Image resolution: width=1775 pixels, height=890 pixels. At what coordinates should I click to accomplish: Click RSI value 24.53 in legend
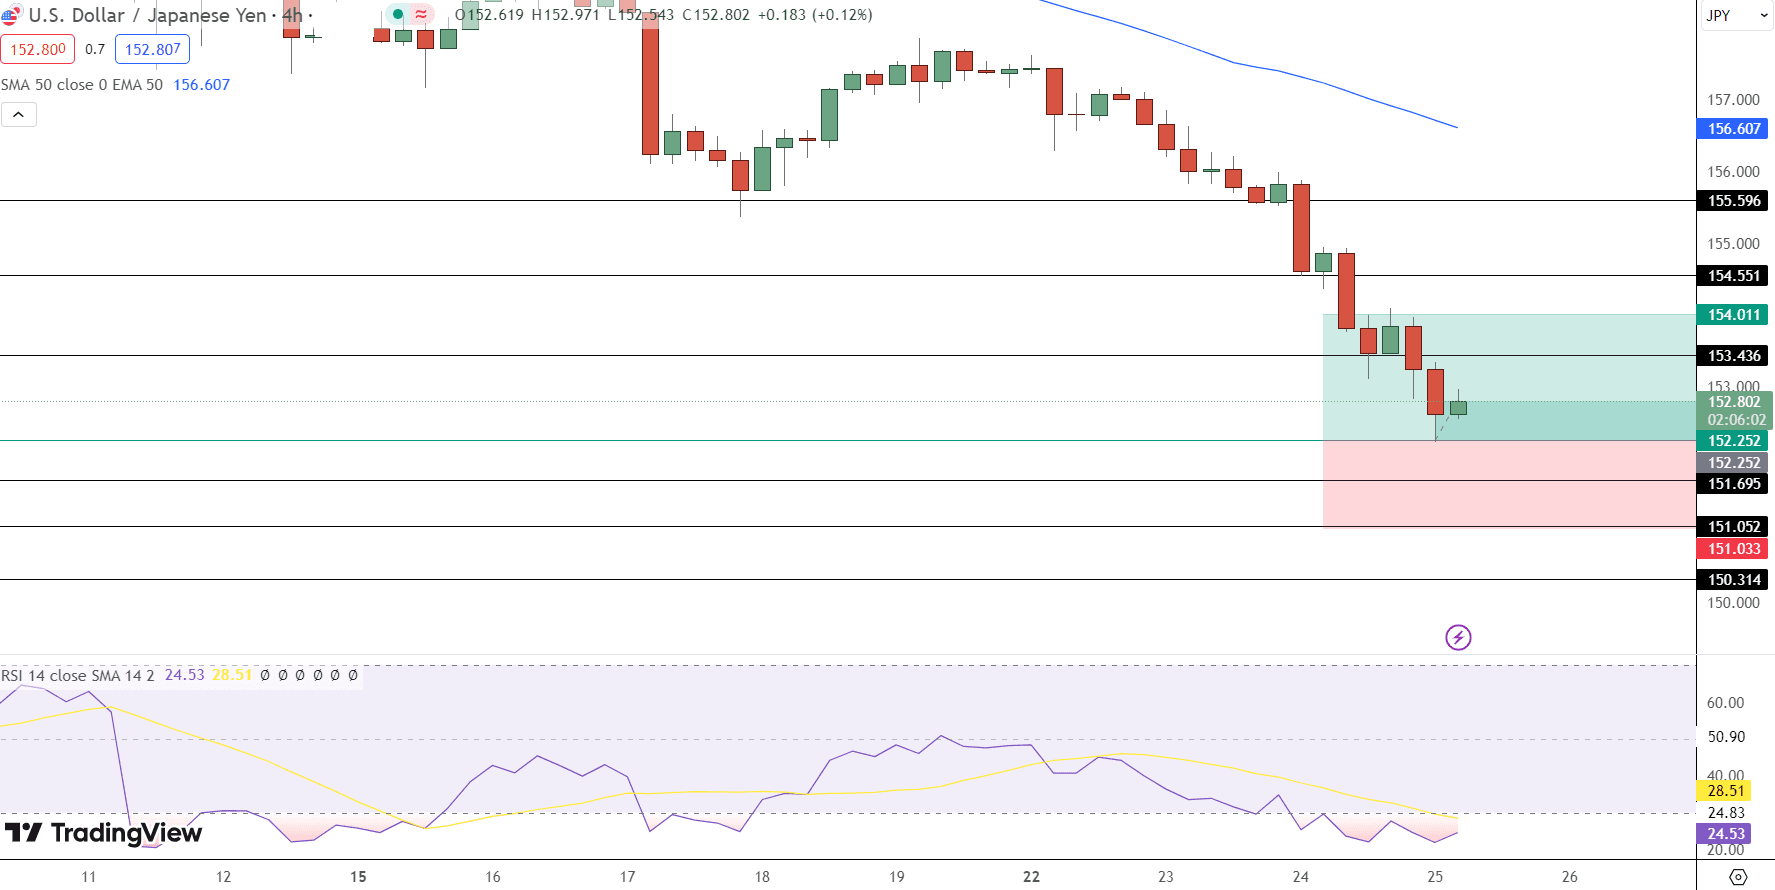[x=184, y=675]
